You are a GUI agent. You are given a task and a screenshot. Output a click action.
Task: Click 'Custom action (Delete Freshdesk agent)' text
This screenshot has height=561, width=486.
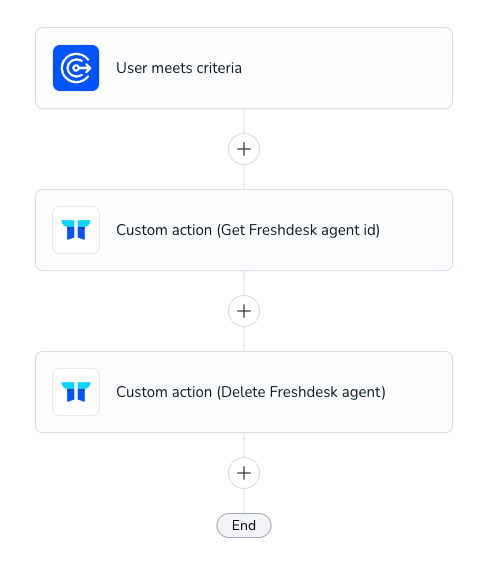point(251,392)
